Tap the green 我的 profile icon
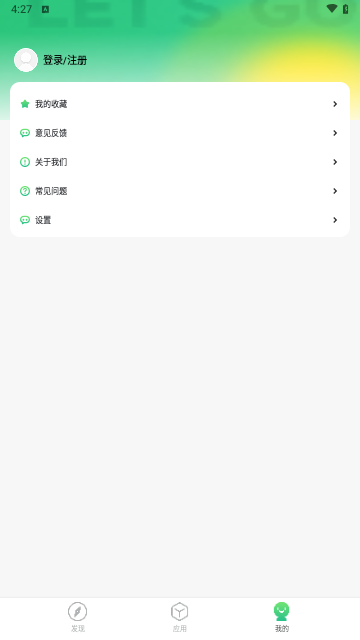Screen dimensions: 360x640 [282, 611]
